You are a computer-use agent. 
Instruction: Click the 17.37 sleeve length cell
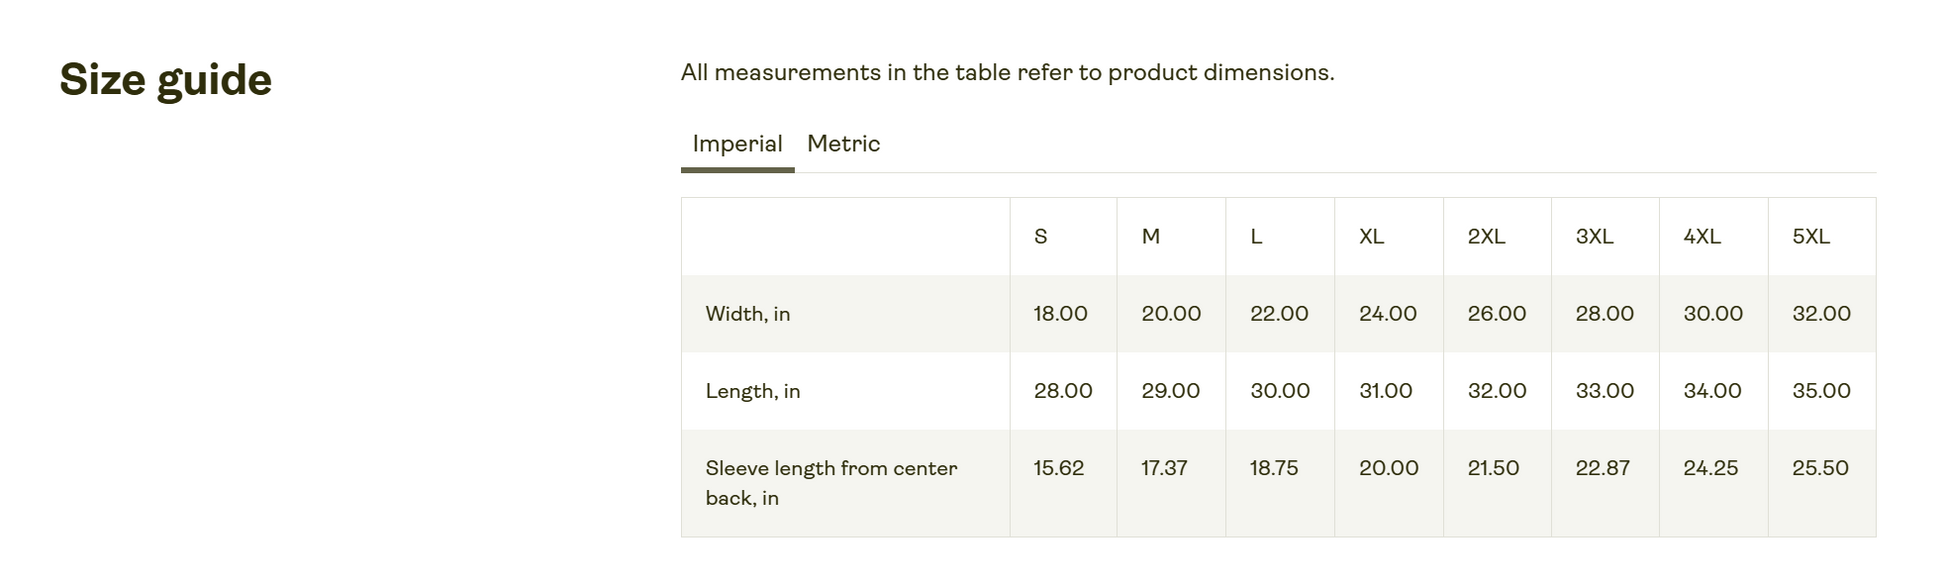pos(1164,468)
